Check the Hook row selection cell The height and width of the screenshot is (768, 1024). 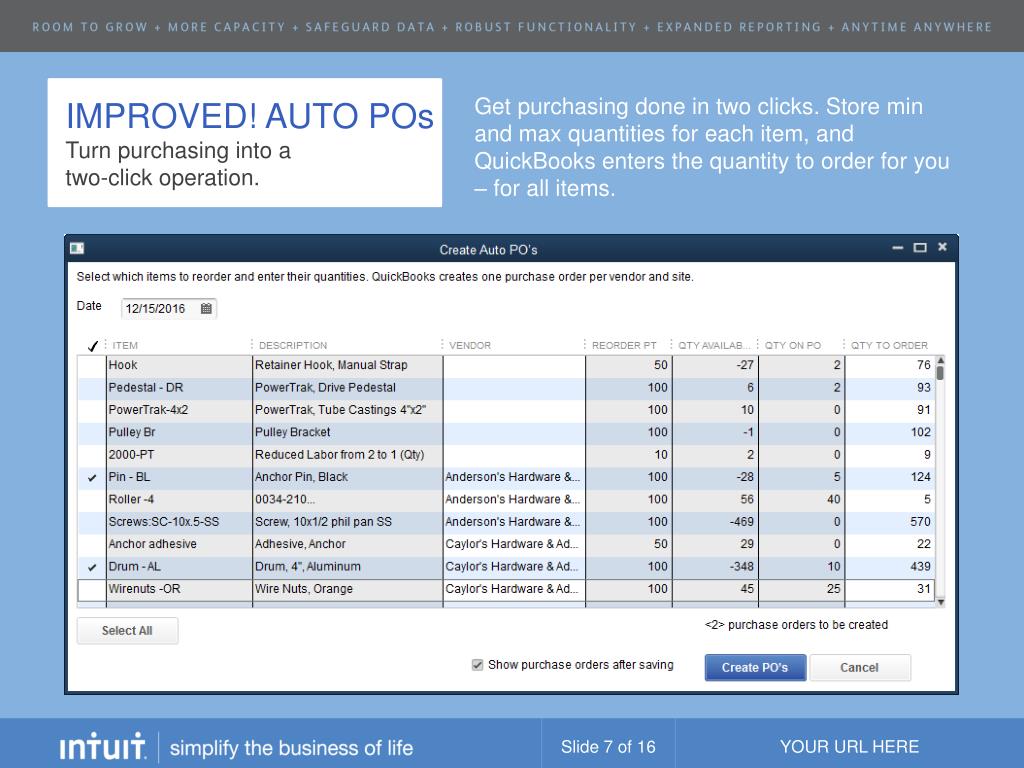tap(92, 366)
